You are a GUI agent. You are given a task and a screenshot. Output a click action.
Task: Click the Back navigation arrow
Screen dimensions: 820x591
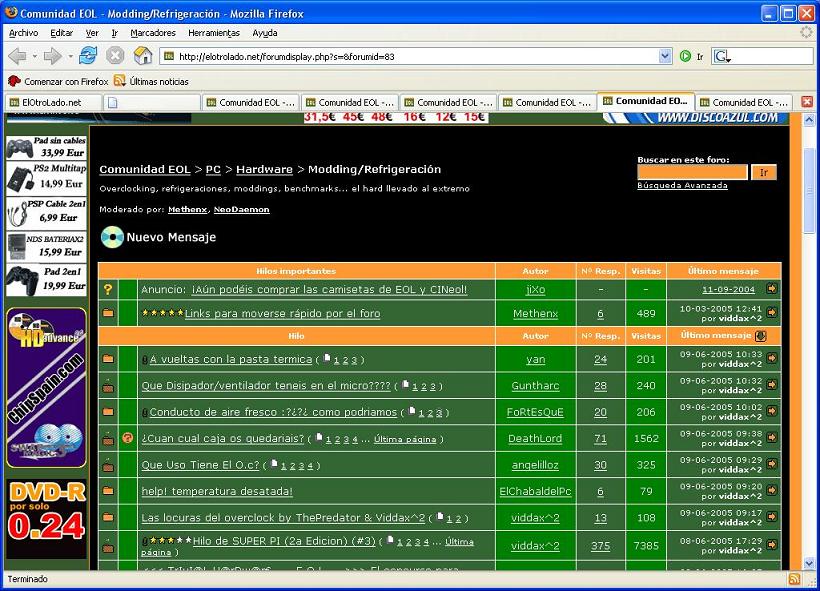click(x=17, y=56)
